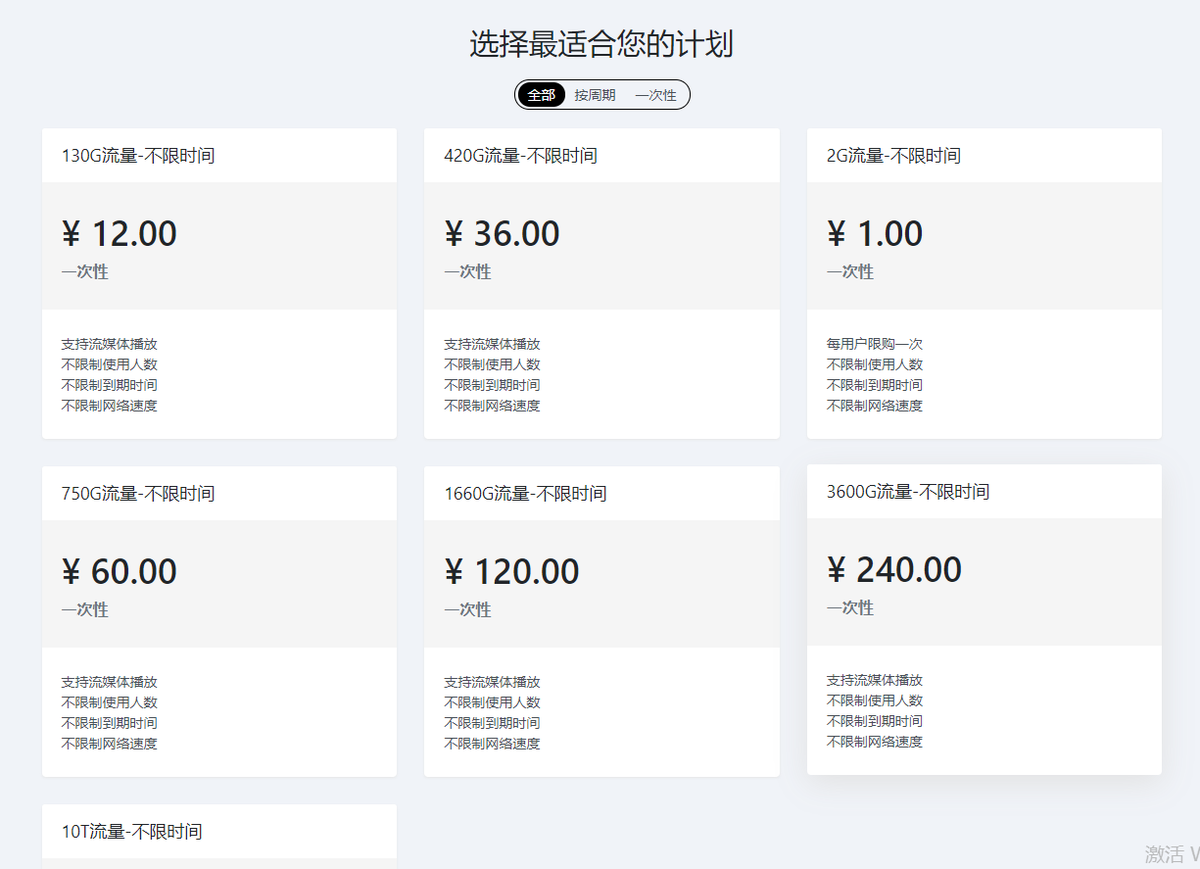This screenshot has height=869, width=1200.
Task: Choose the 1660G流量-不限时间 plan title
Action: (x=525, y=494)
